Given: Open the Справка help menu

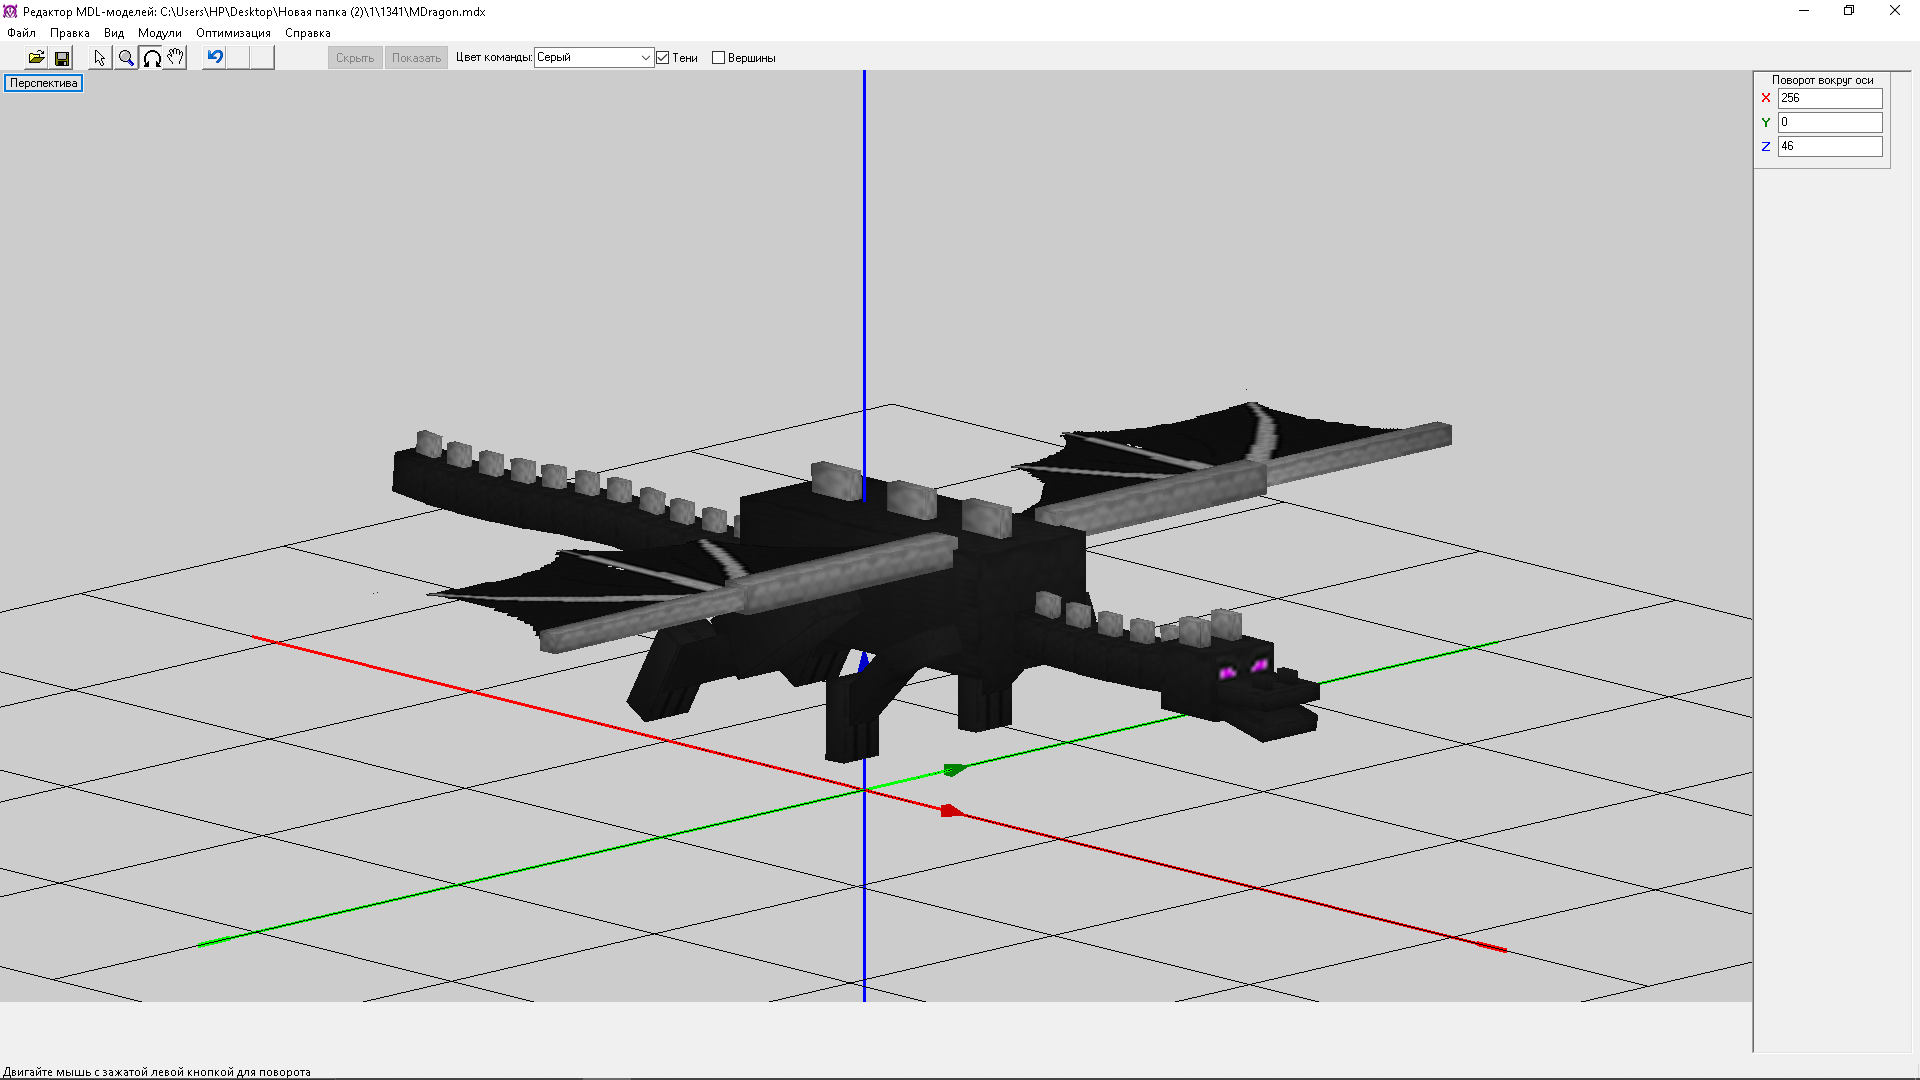Looking at the screenshot, I should [x=307, y=33].
